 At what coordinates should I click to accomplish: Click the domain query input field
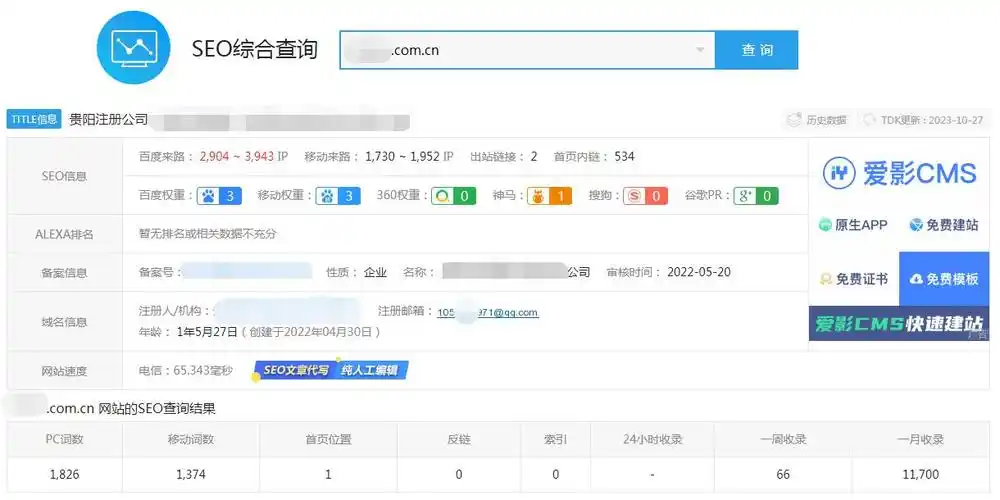(527, 50)
